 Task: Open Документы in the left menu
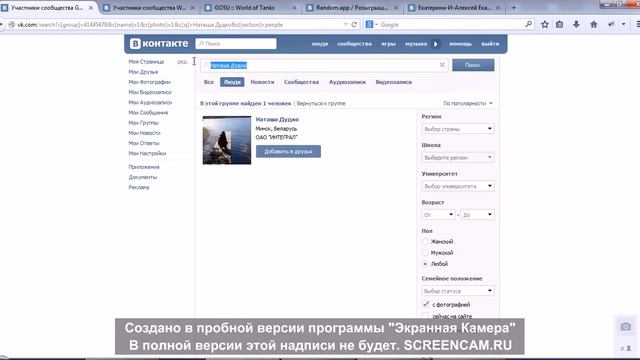tap(142, 177)
